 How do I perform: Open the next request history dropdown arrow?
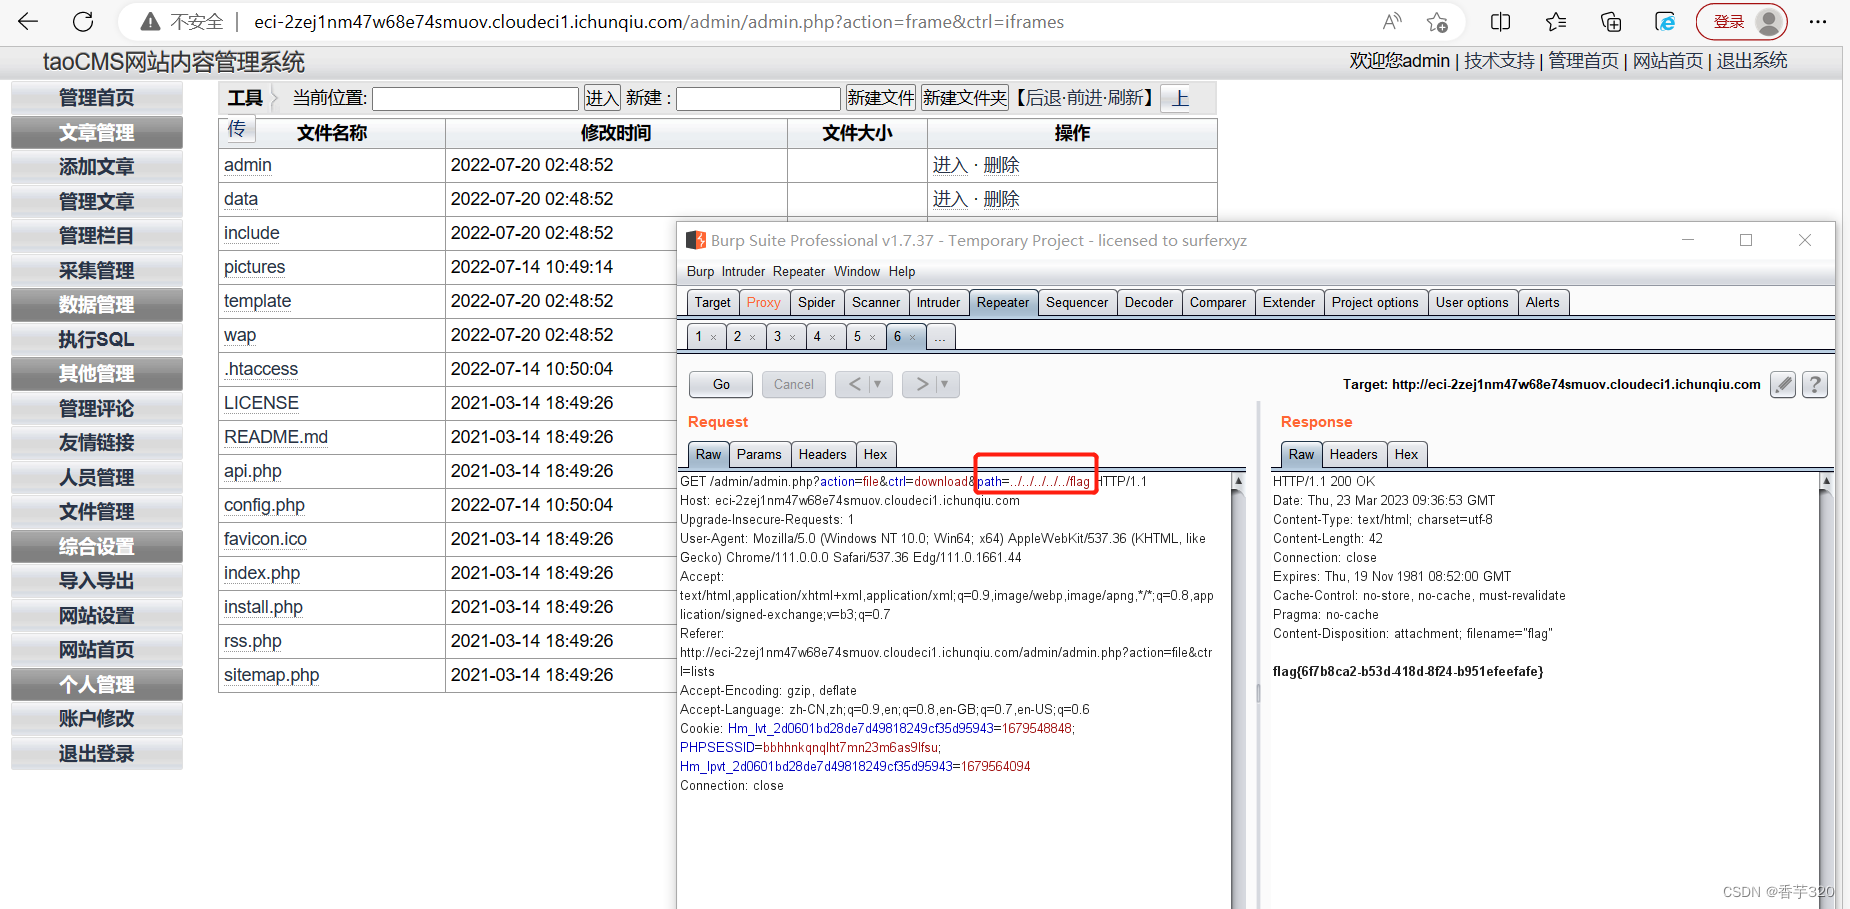[945, 384]
